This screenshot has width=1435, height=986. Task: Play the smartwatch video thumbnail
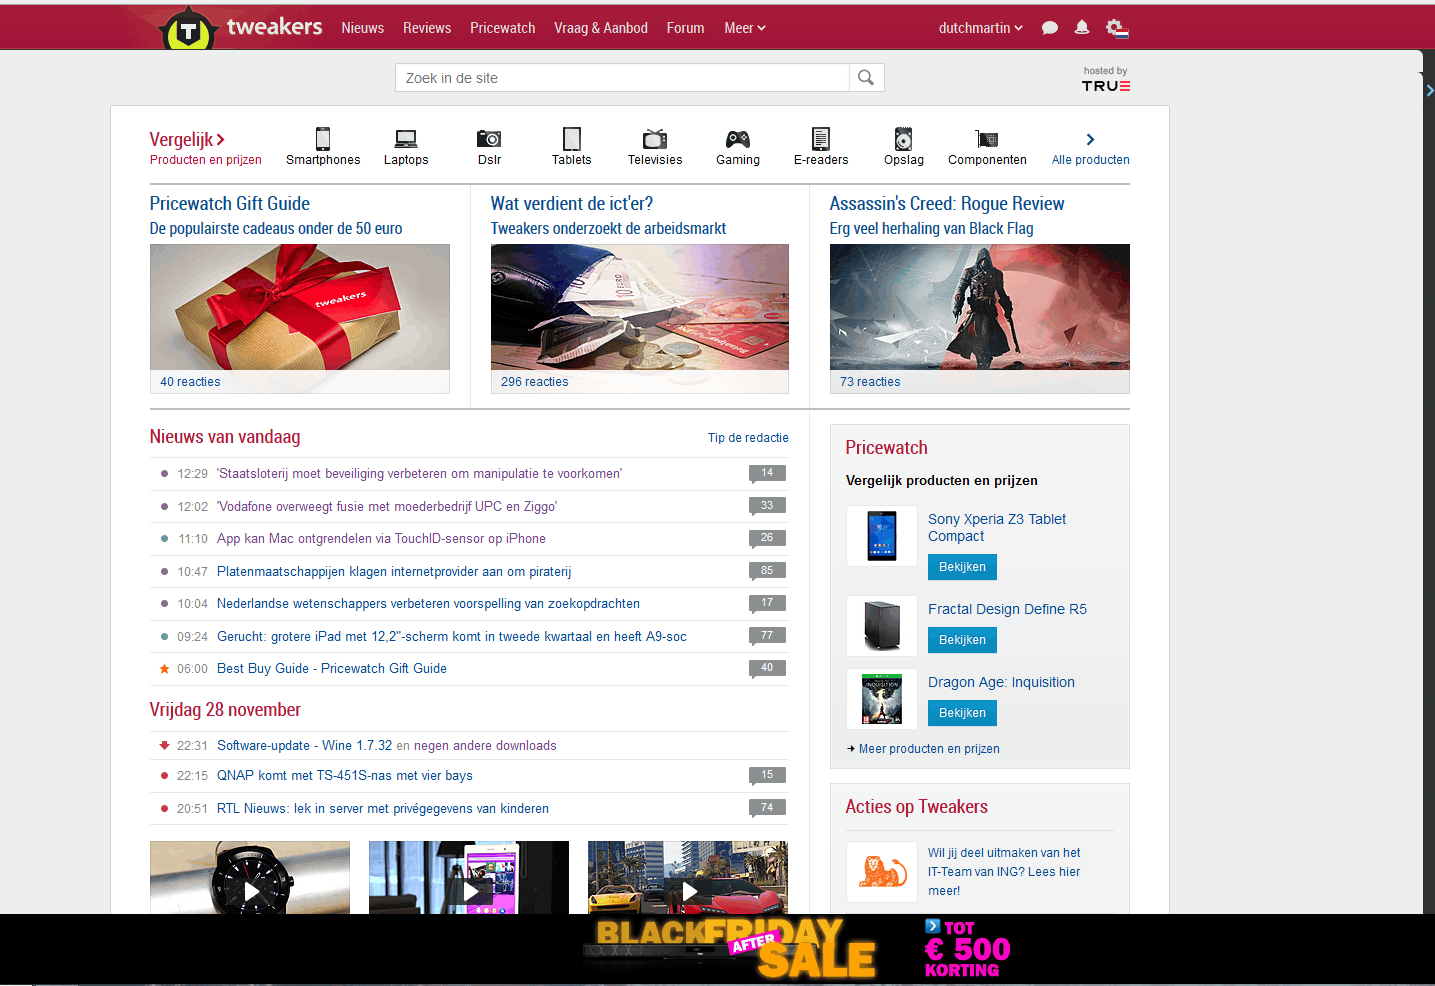(x=250, y=878)
